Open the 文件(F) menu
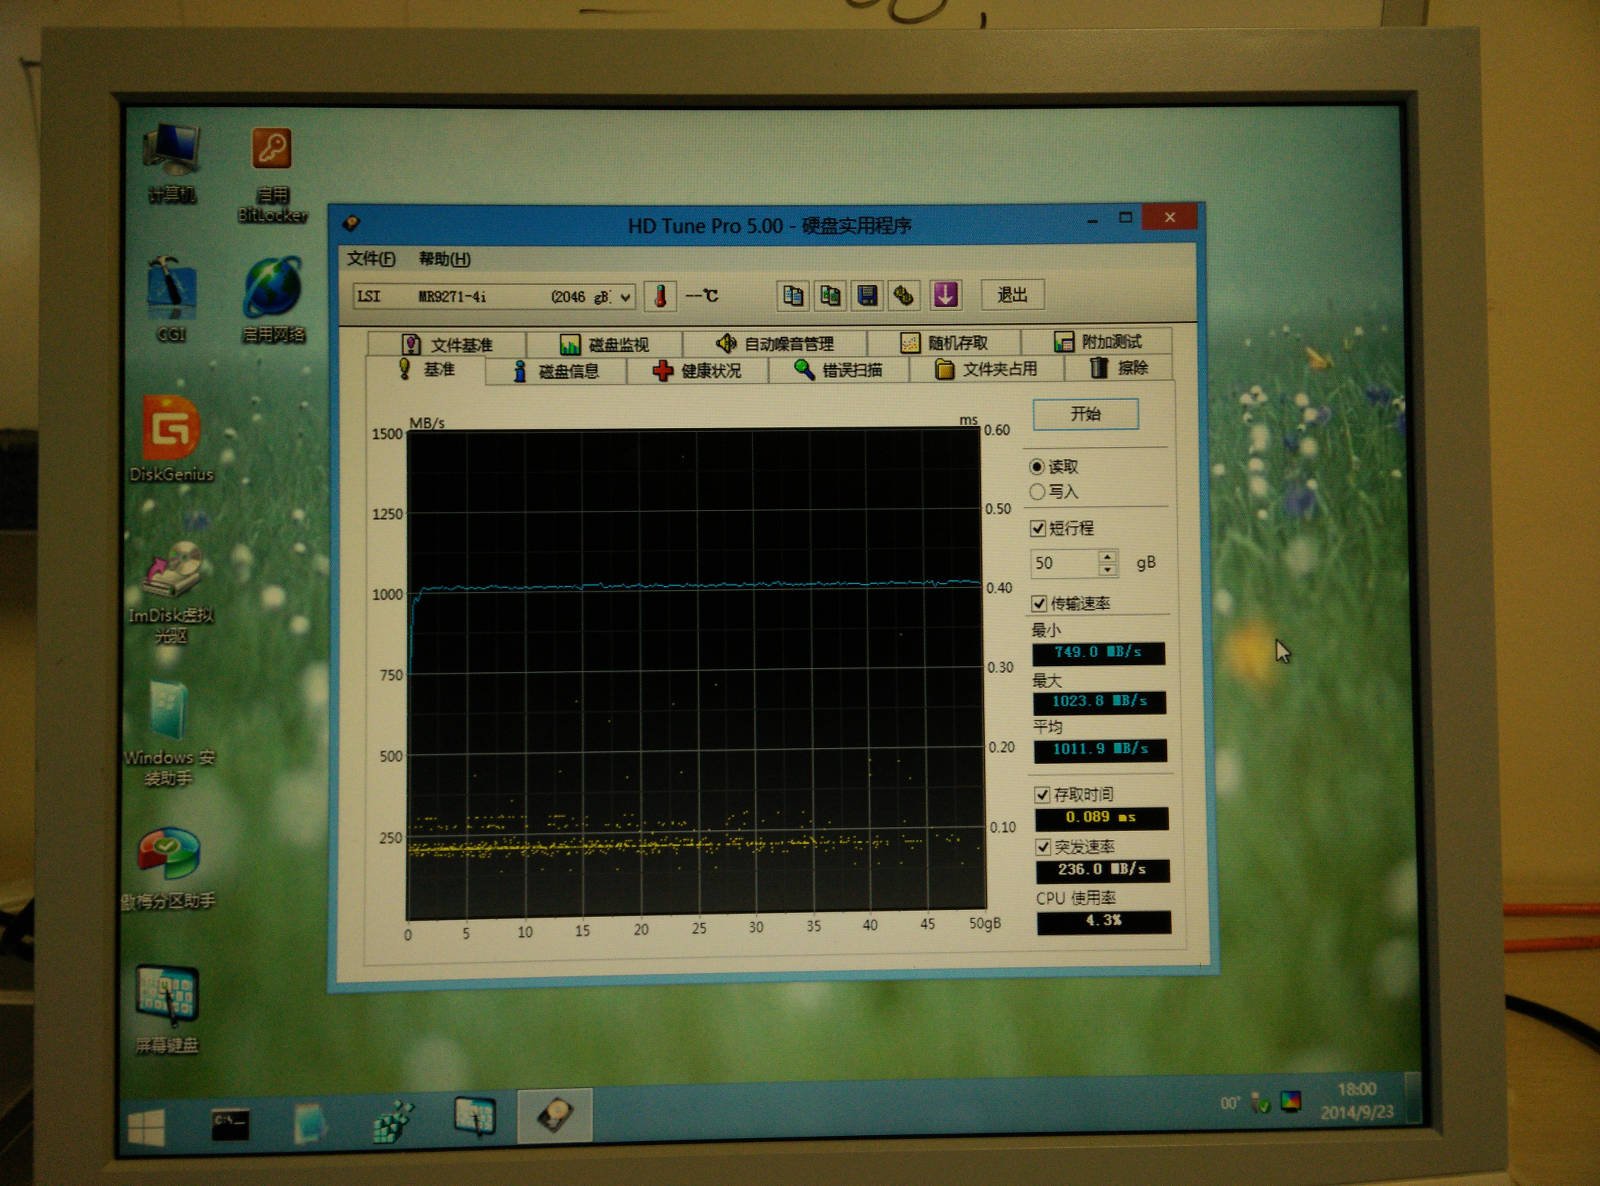Image resolution: width=1600 pixels, height=1186 pixels. click(371, 259)
